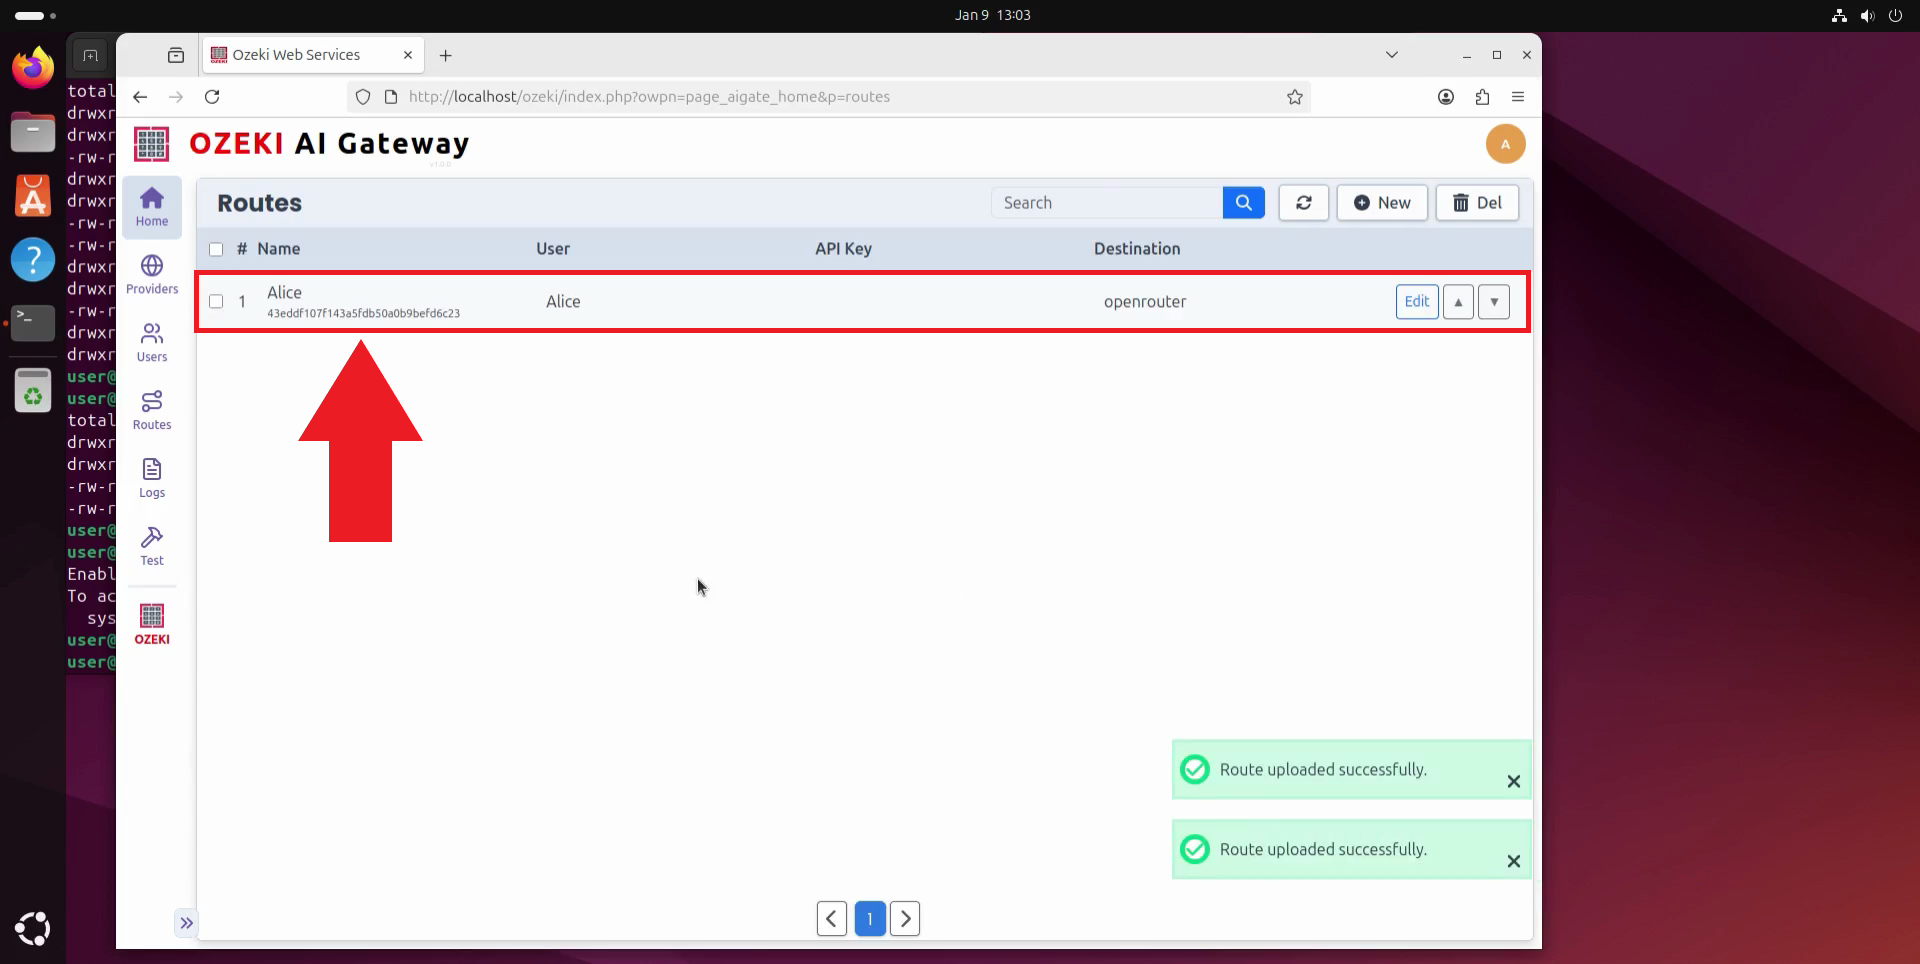Open the Users section in sidebar
The height and width of the screenshot is (964, 1920).
click(x=152, y=342)
